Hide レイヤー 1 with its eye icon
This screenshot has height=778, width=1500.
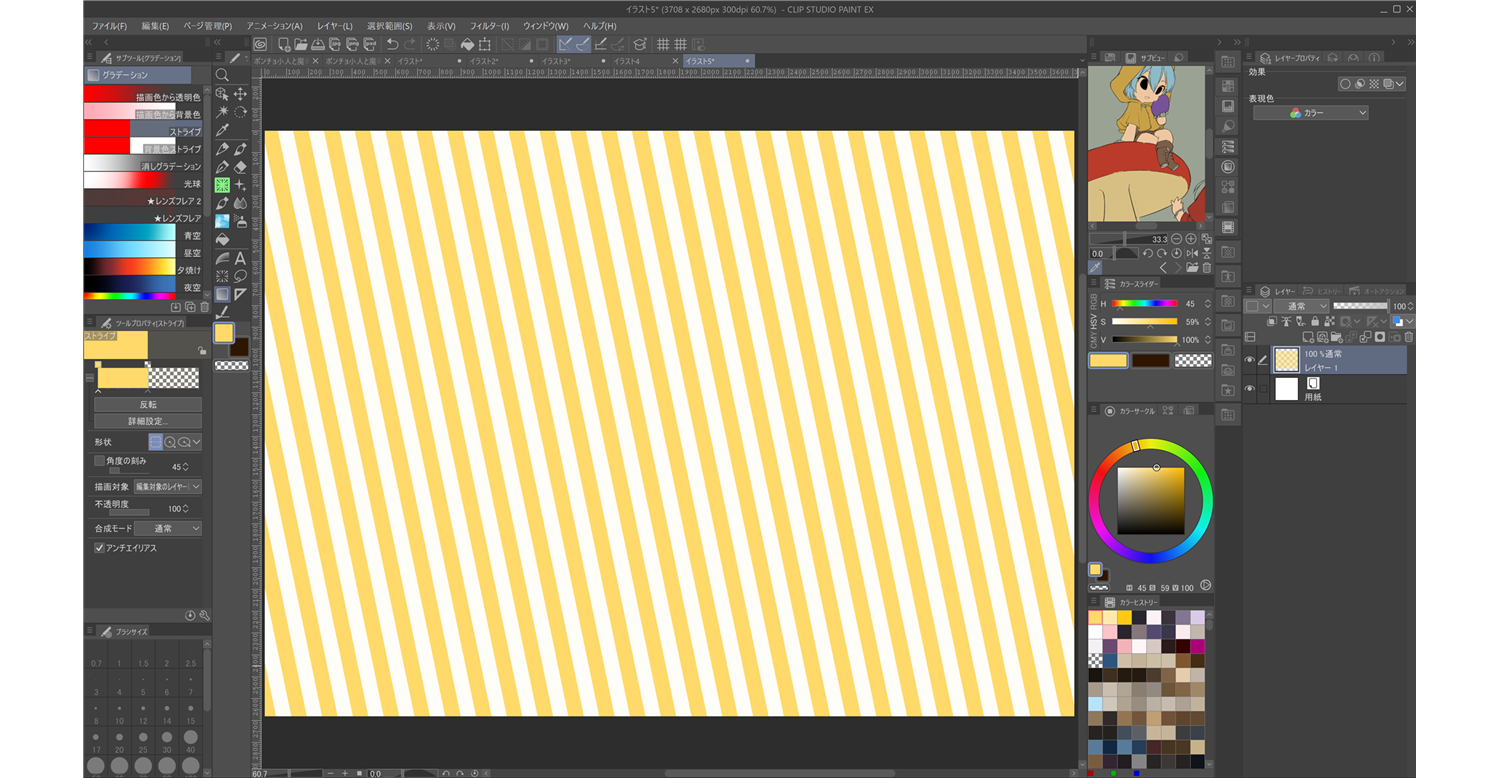coord(1249,360)
